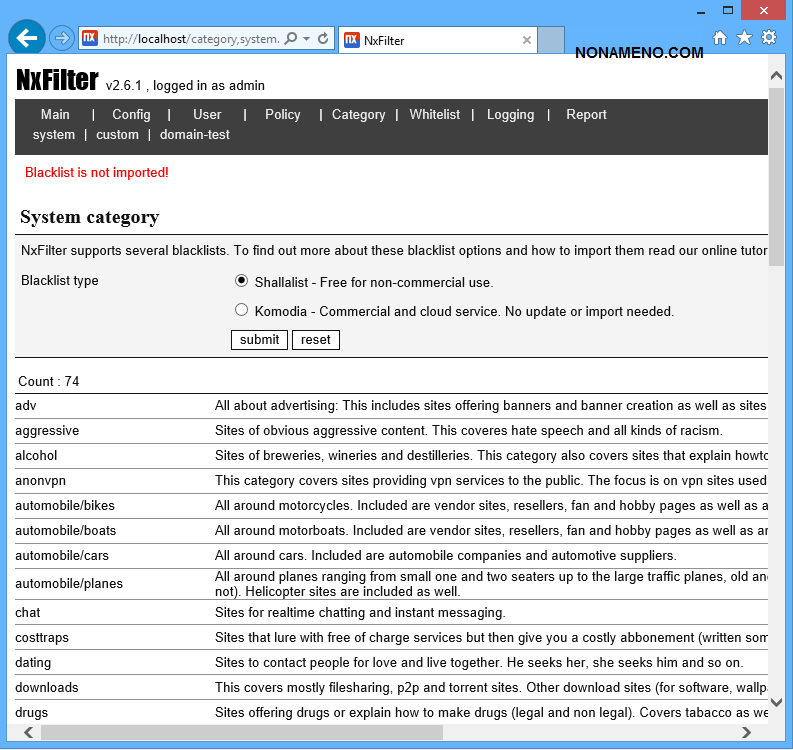793x750 pixels.
Task: Refresh the page with the reload icon
Action: coord(323,39)
